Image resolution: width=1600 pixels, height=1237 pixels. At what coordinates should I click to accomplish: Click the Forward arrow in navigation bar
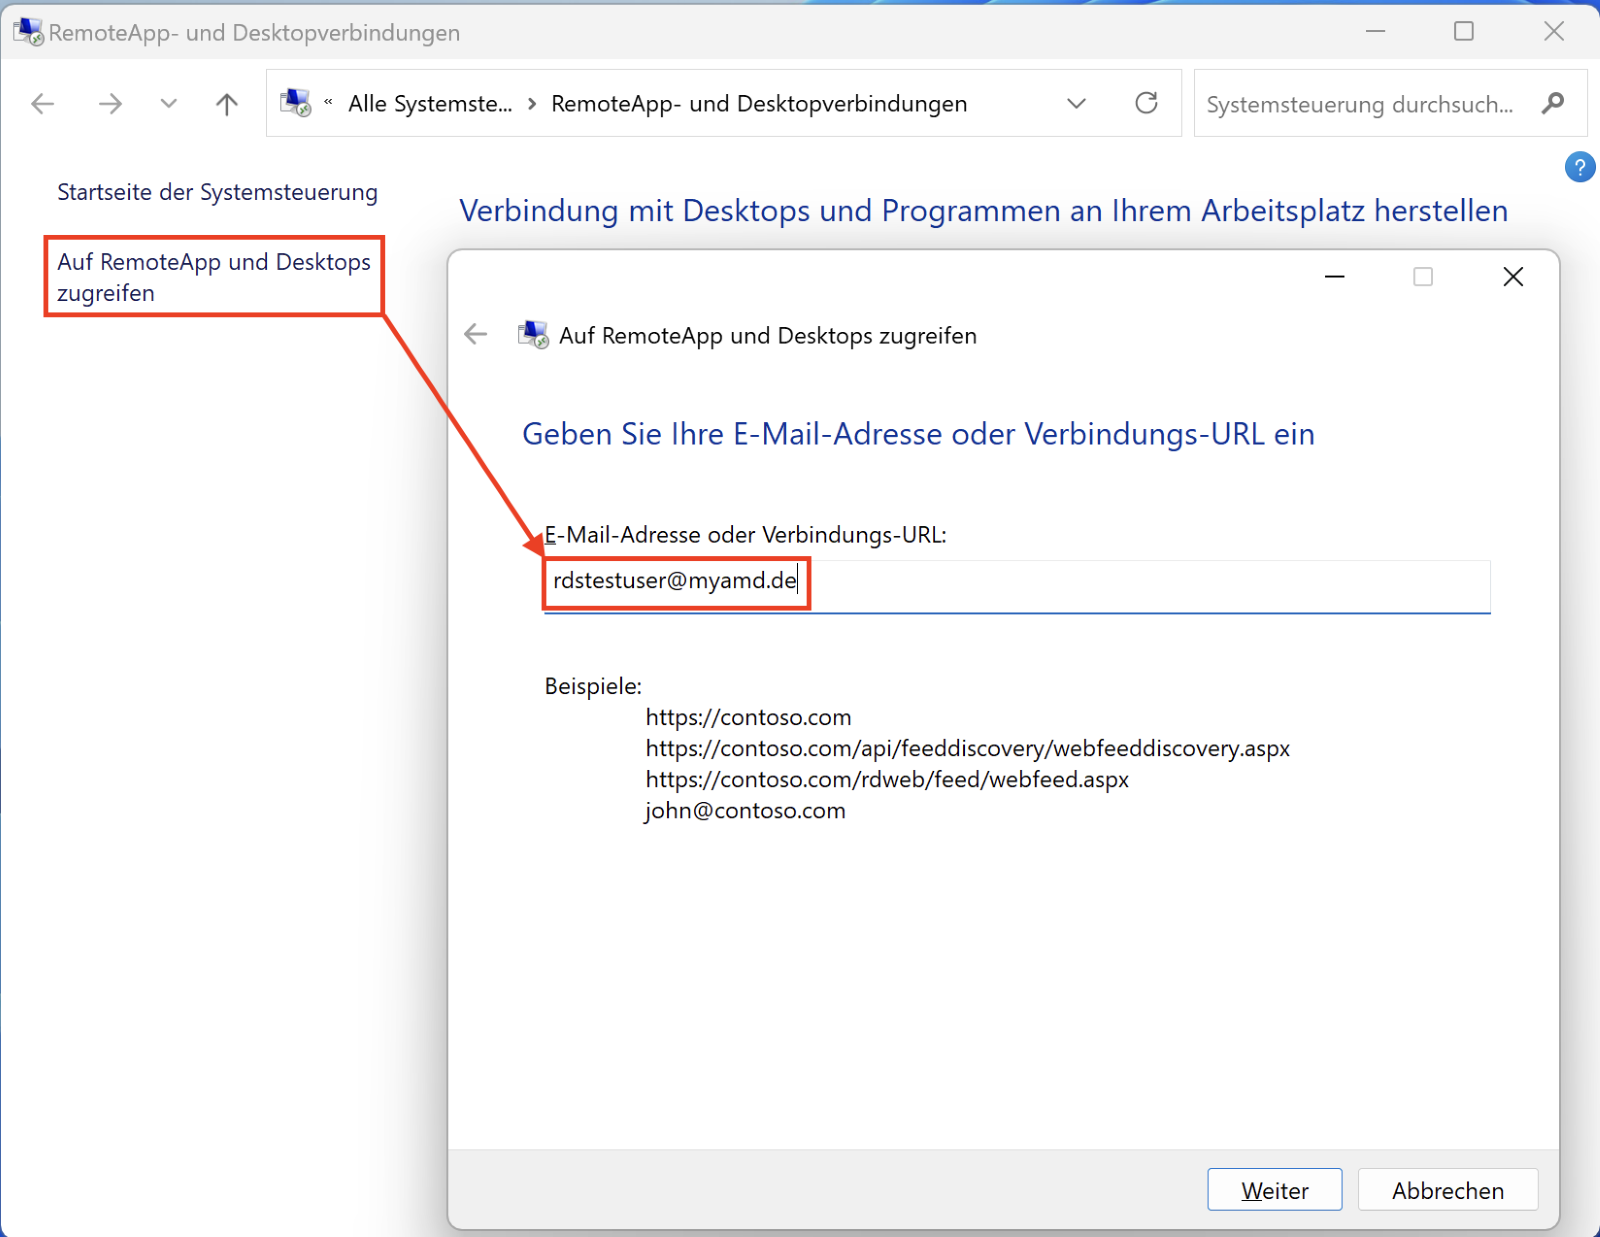[x=110, y=104]
